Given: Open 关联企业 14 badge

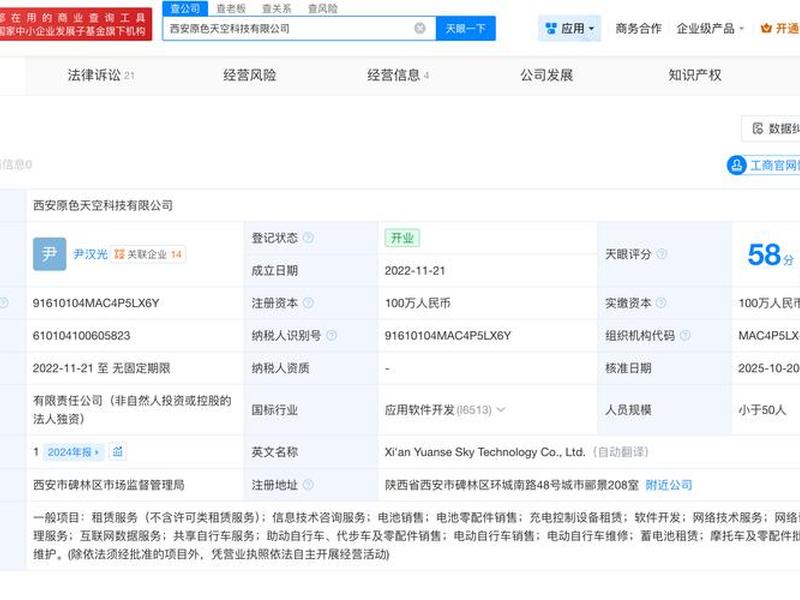Looking at the screenshot, I should click(148, 254).
